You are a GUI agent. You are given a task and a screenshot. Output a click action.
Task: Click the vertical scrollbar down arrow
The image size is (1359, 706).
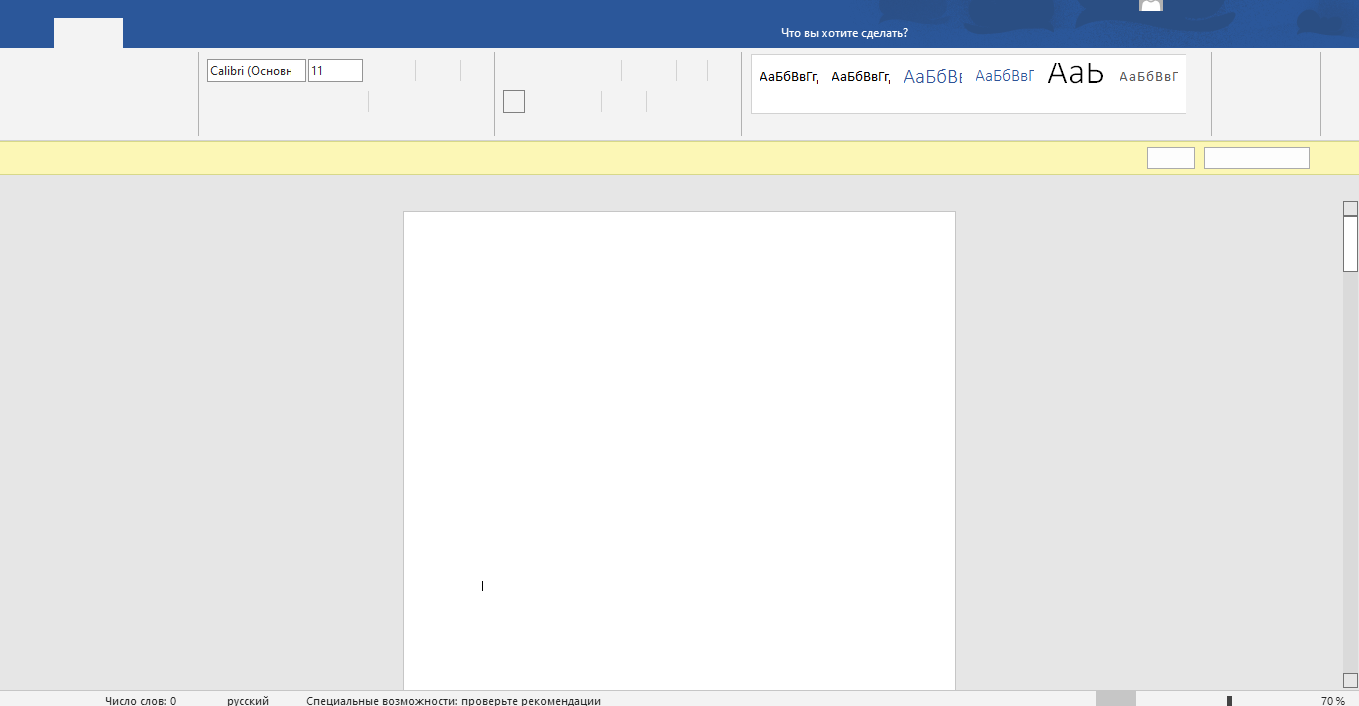point(1350,680)
